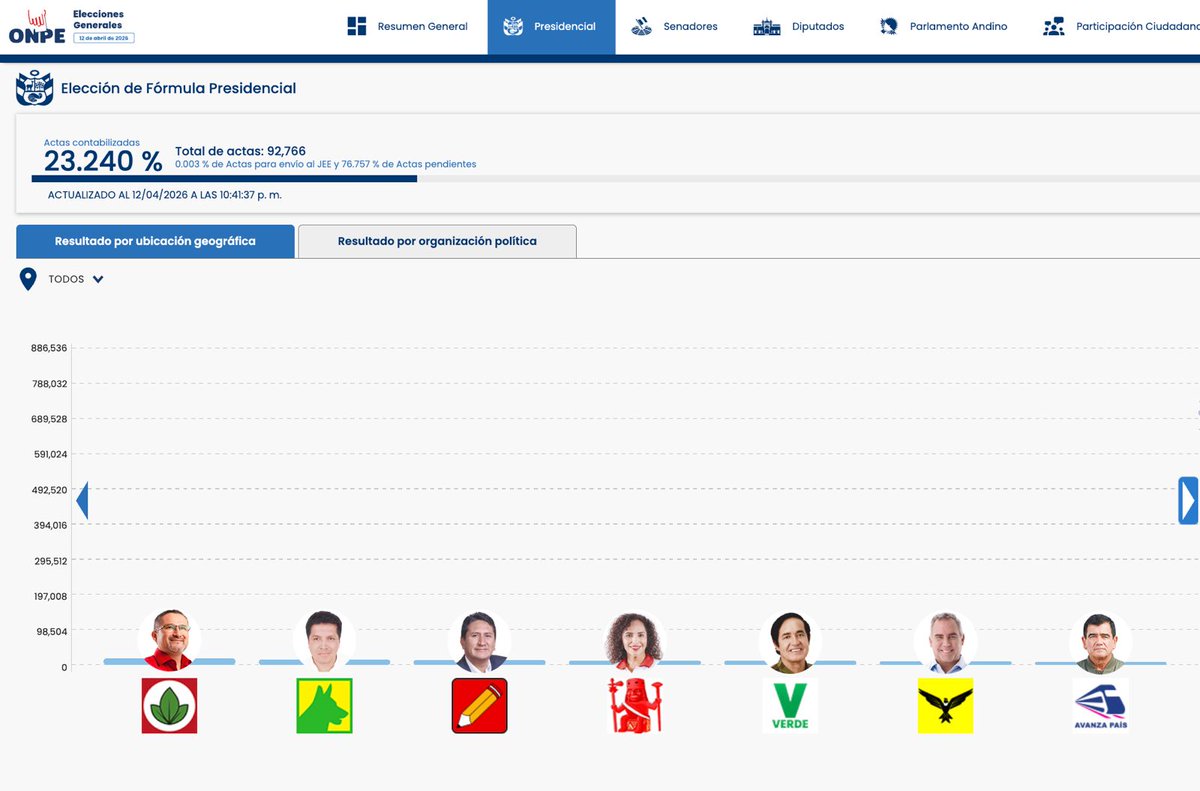The height and width of the screenshot is (791, 1200).
Task: Click the 788,032 axis label
Action: [48, 383]
